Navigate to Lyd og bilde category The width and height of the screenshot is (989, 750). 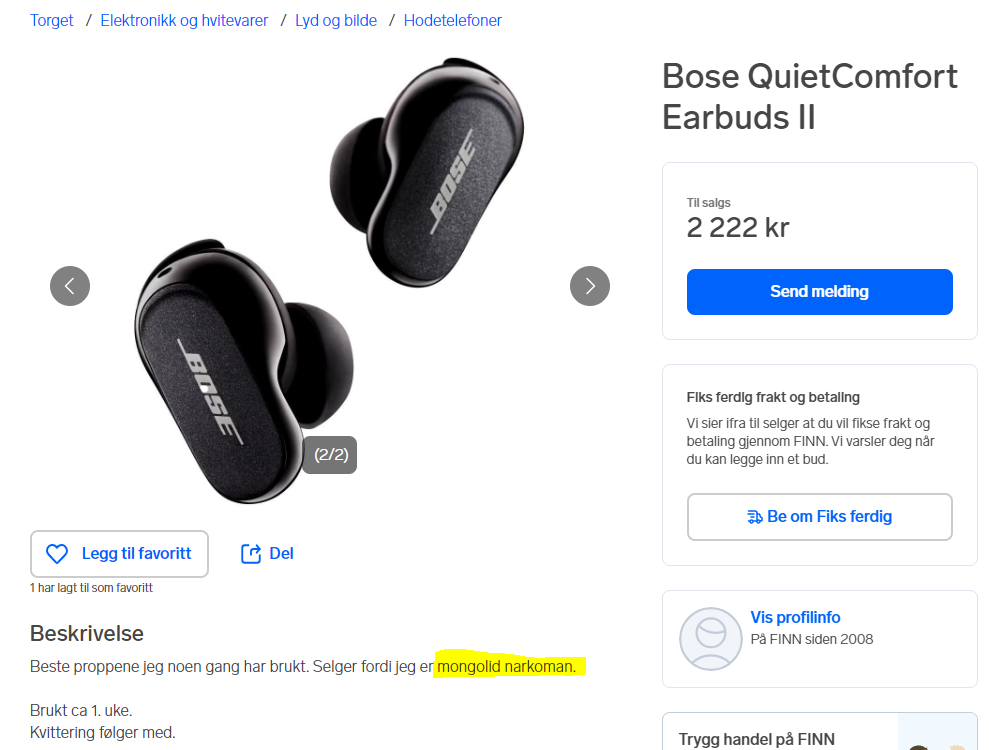pyautogui.click(x=336, y=20)
